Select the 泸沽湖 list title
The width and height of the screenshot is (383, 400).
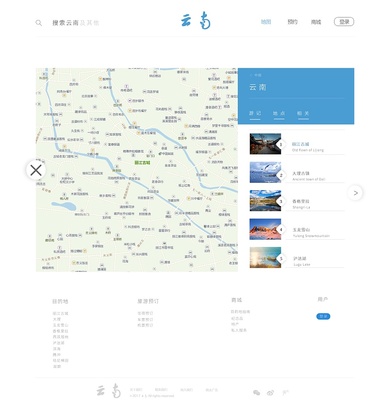pyautogui.click(x=300, y=258)
